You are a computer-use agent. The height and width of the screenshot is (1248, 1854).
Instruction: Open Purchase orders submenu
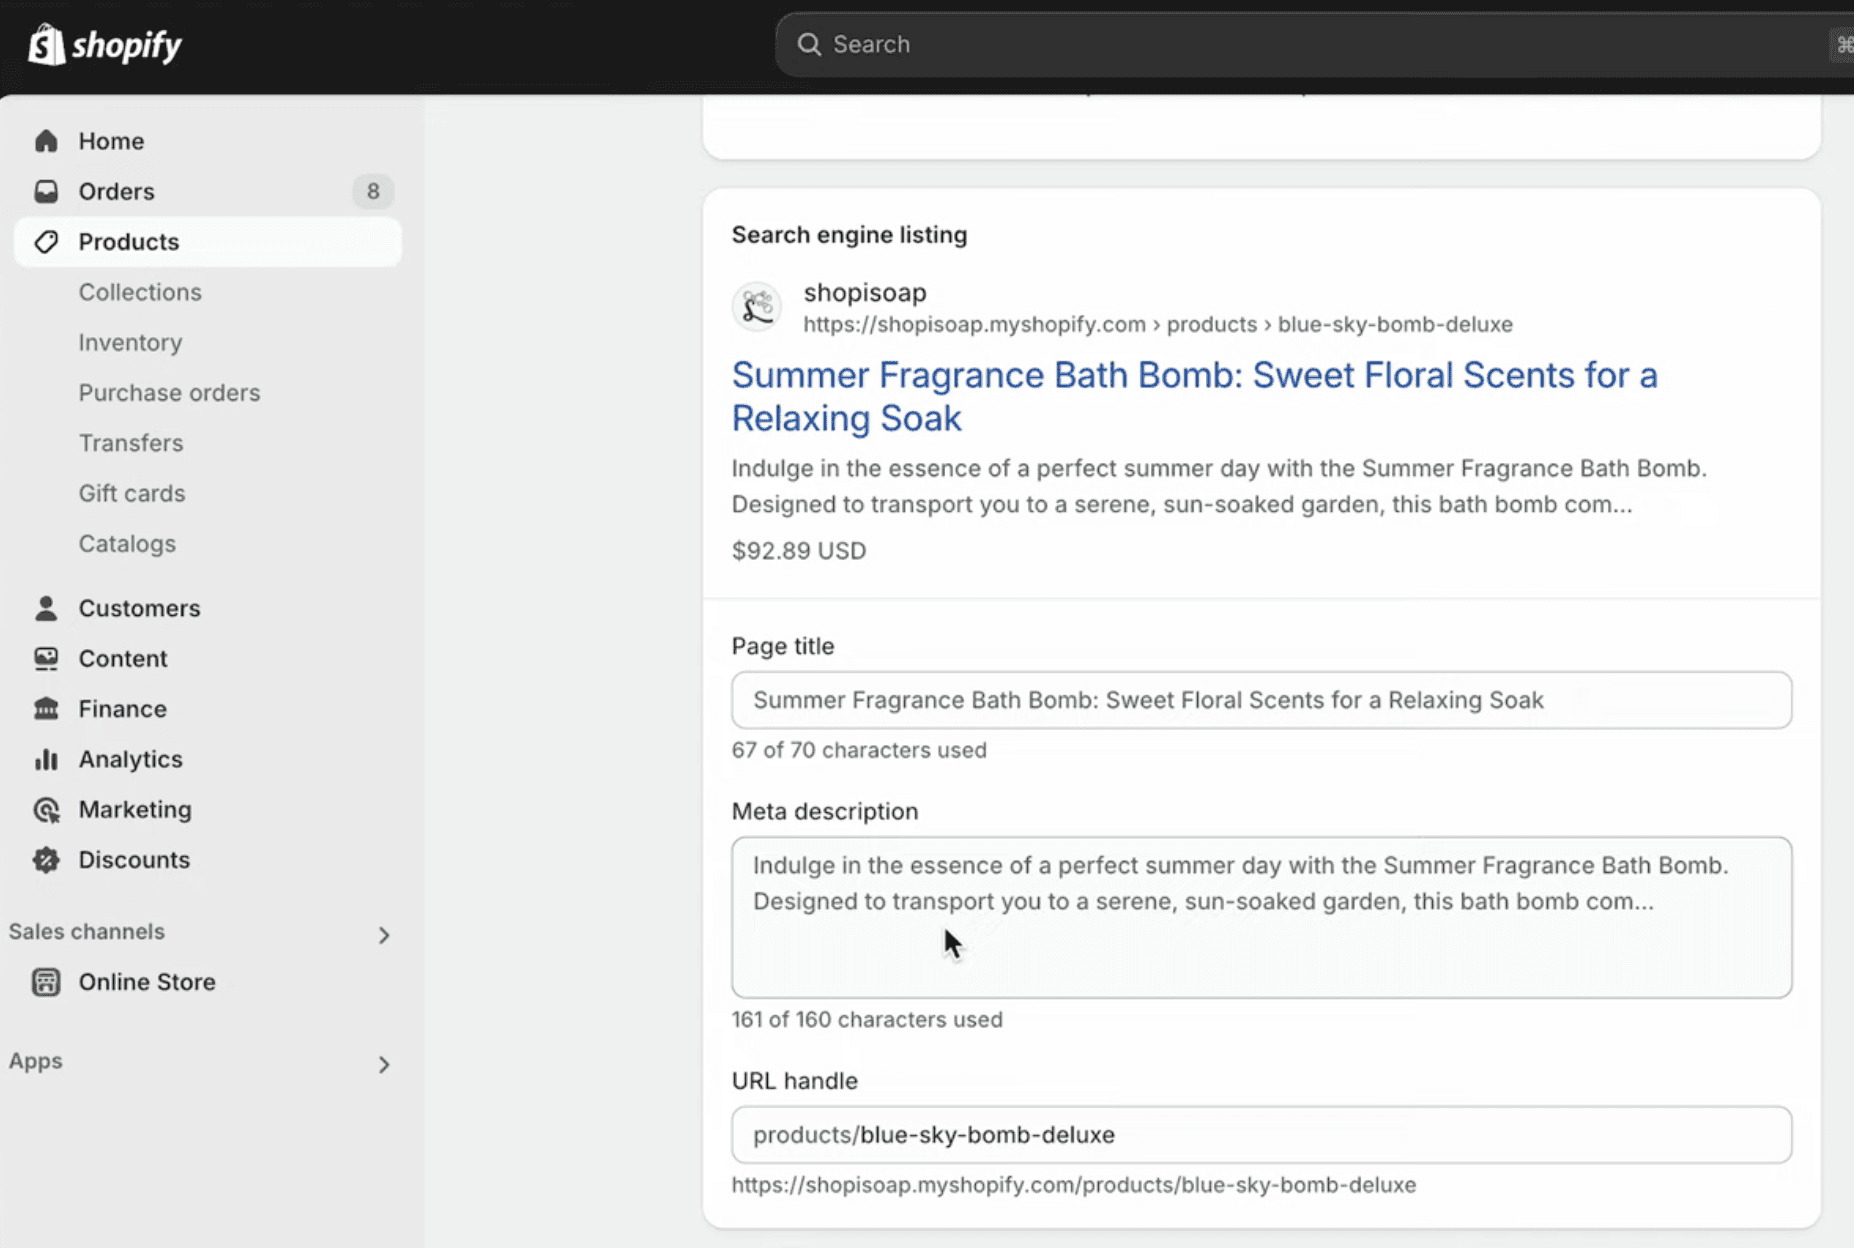pos(170,393)
